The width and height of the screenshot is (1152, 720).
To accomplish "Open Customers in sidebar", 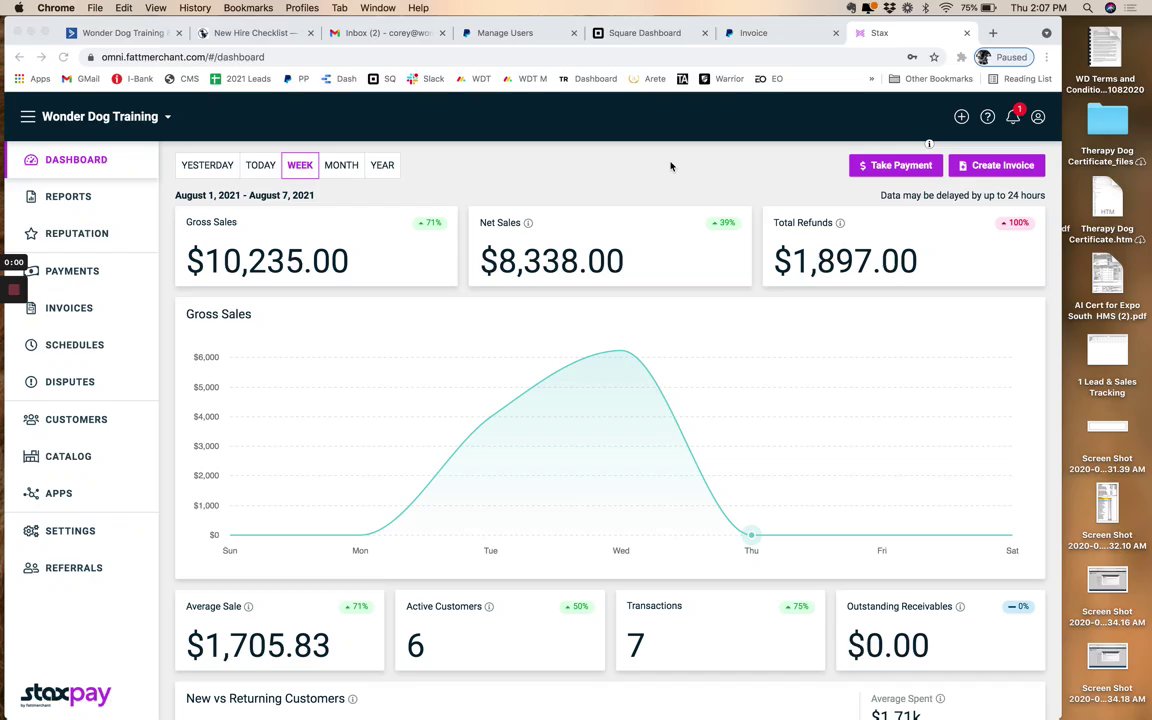I will [x=82, y=420].
